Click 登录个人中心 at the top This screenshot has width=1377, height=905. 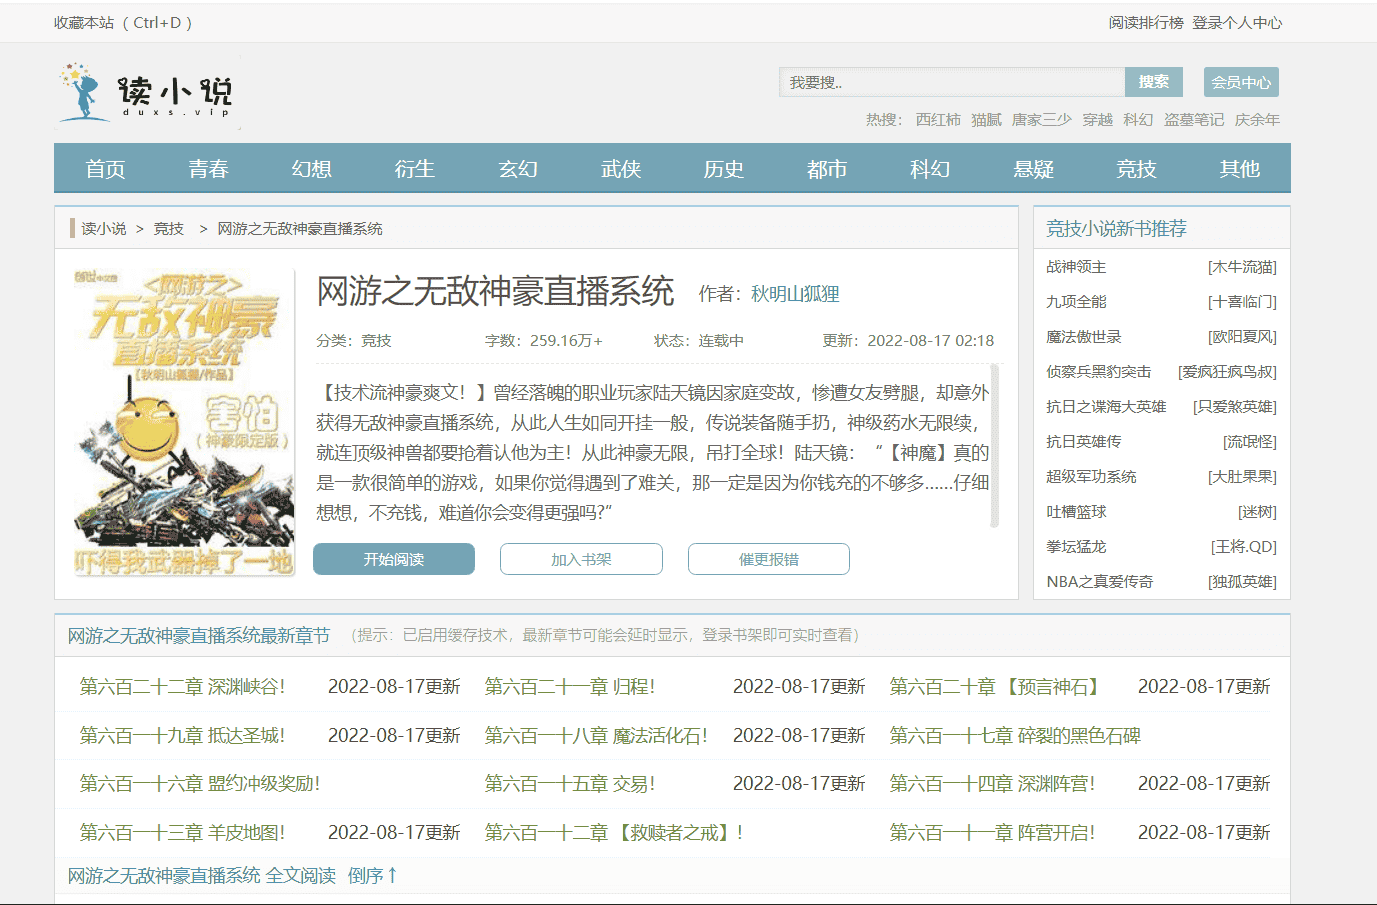click(x=1236, y=23)
